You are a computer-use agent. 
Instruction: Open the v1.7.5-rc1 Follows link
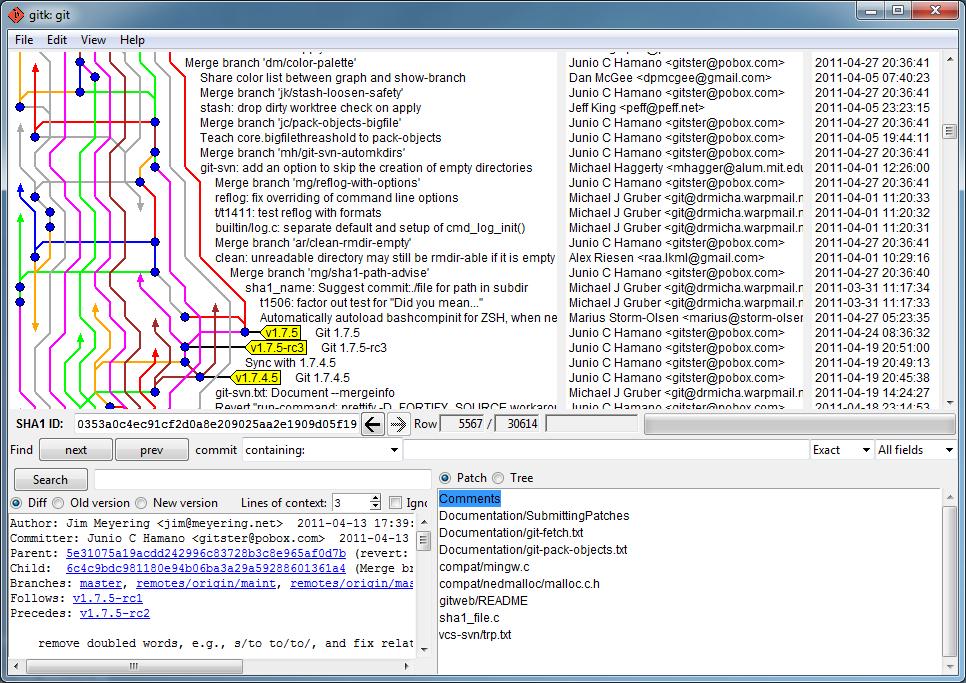(x=107, y=598)
